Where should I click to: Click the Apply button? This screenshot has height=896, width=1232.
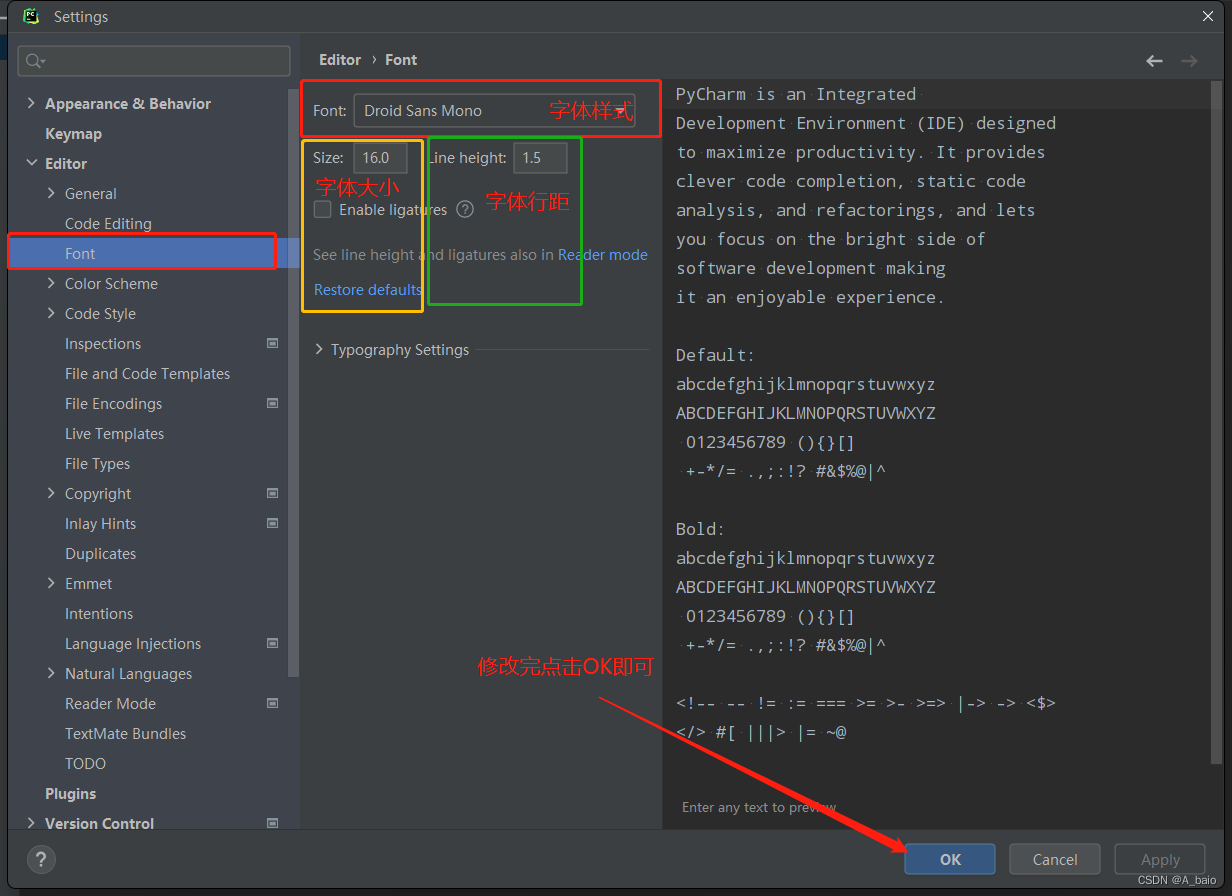[x=1160, y=859]
